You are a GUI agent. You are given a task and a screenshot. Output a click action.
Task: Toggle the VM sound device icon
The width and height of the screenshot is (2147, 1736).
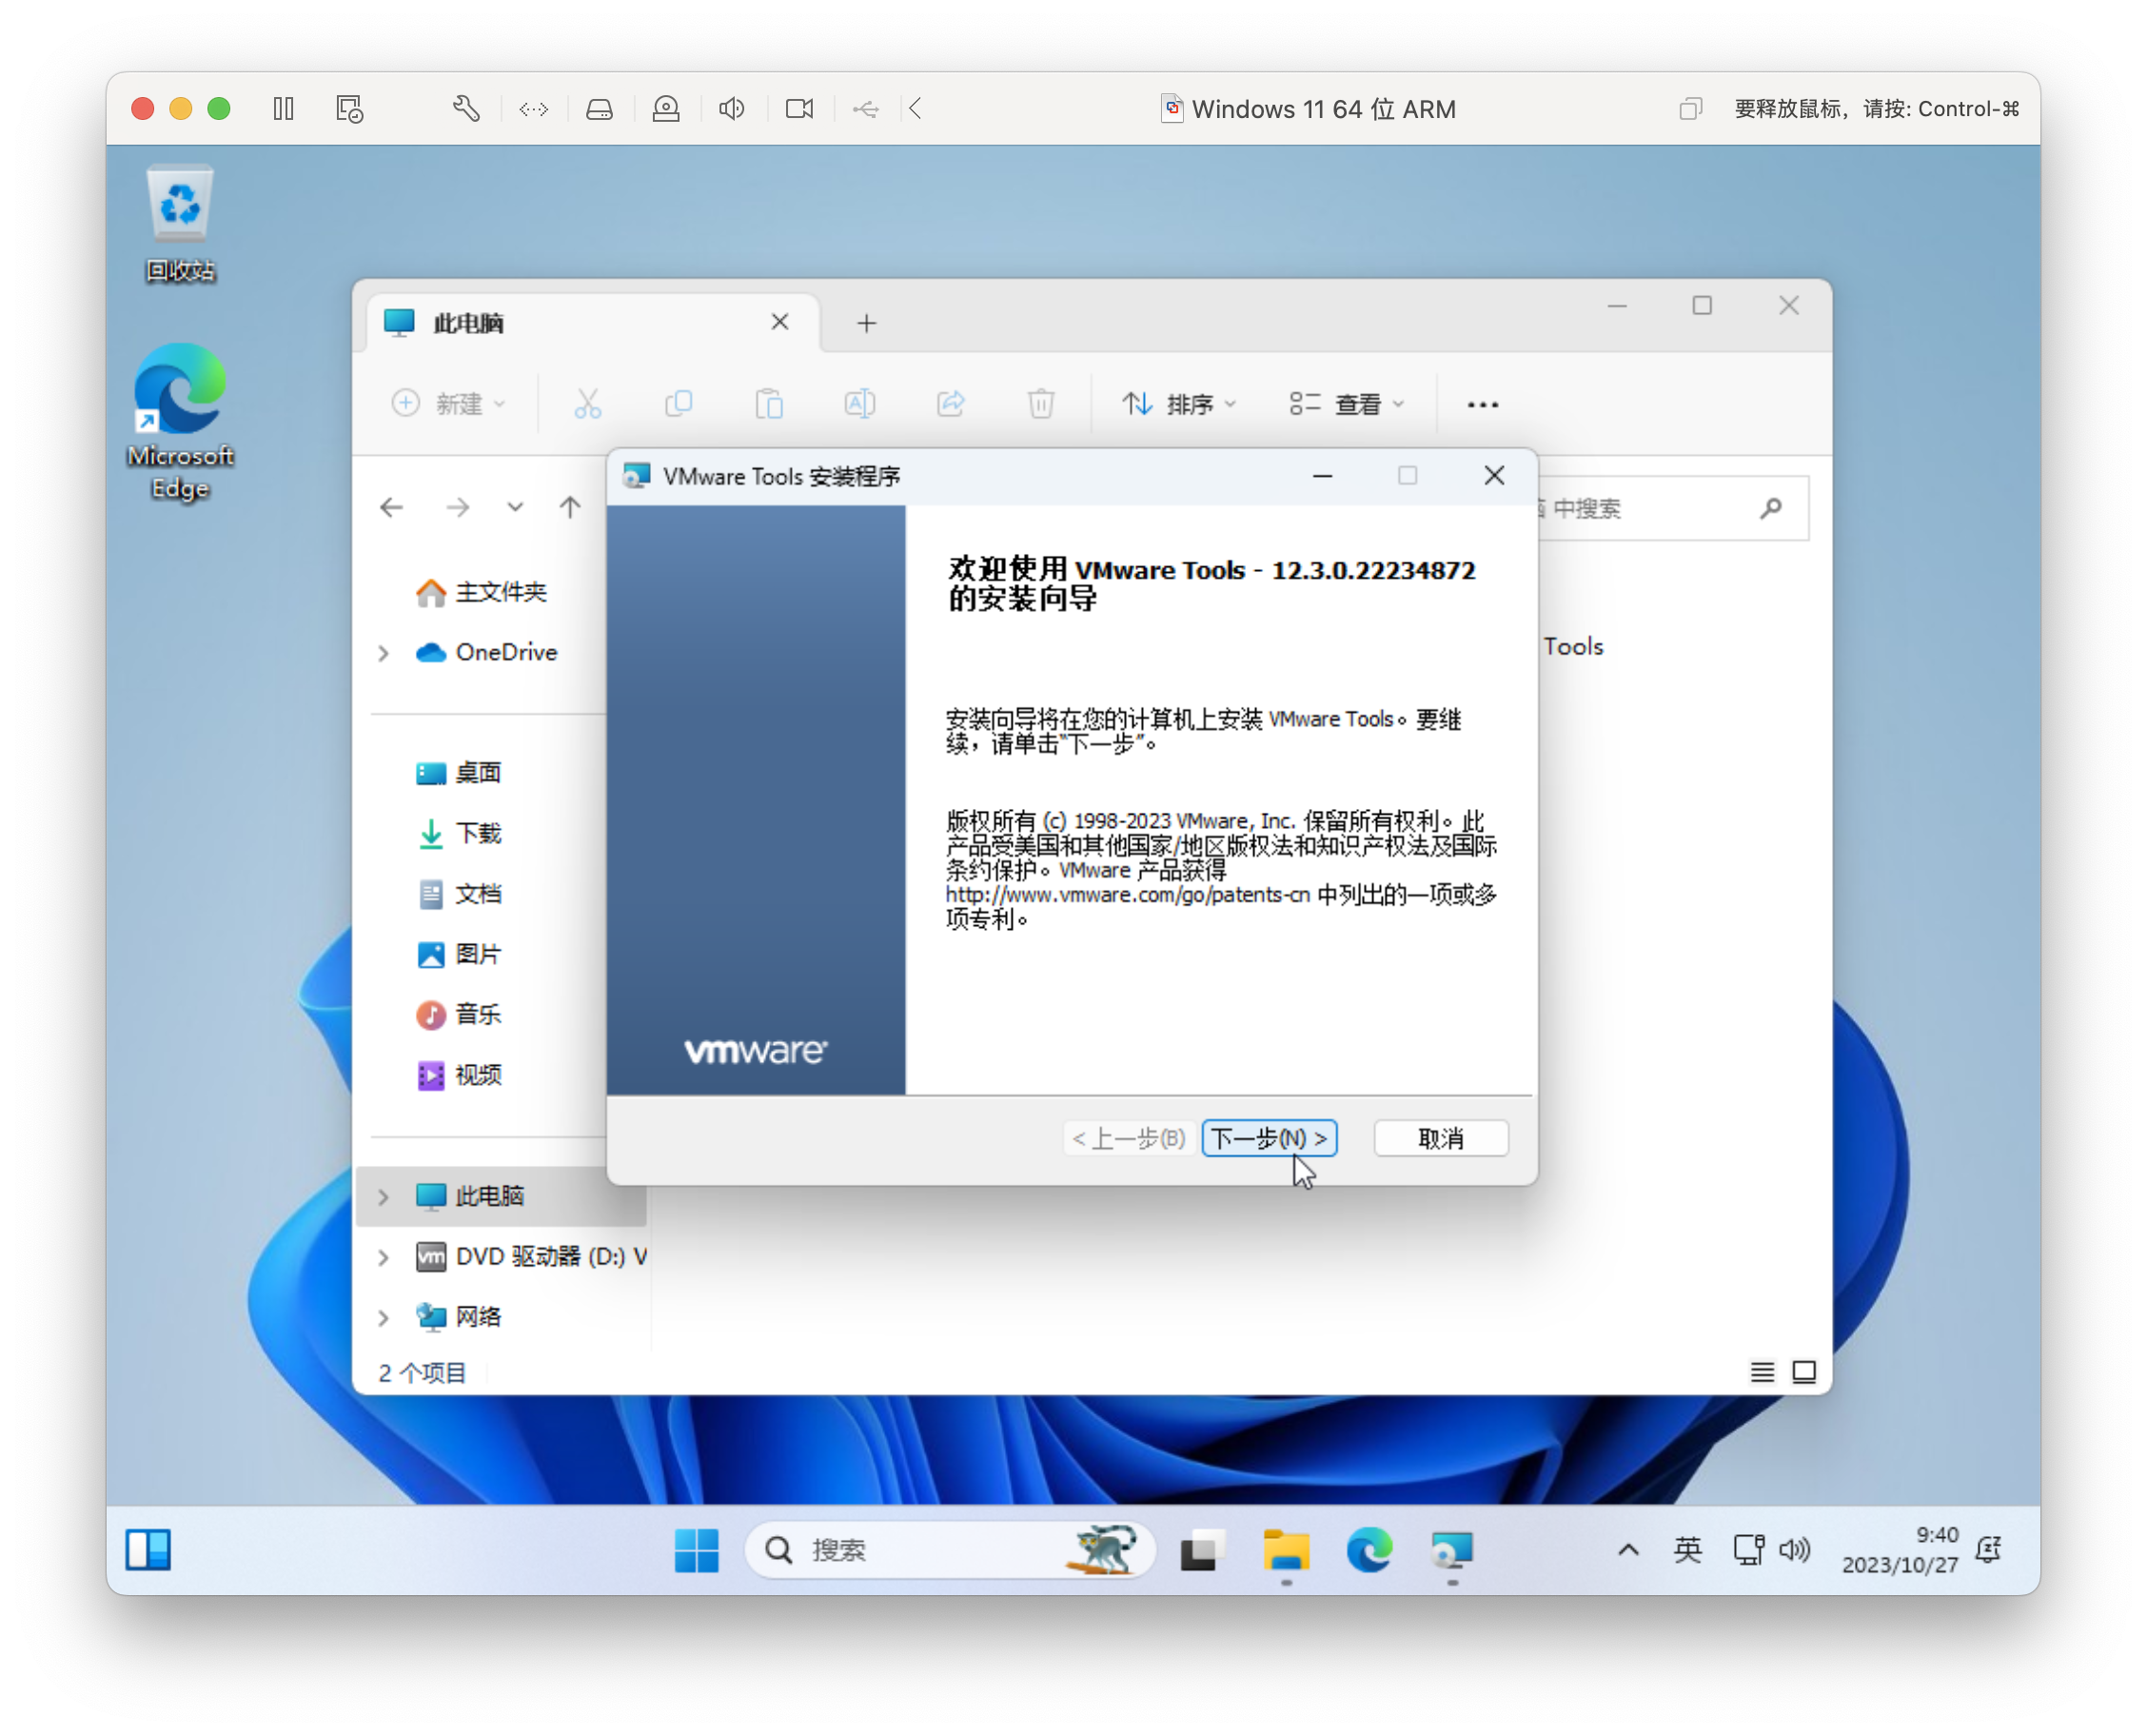click(x=732, y=109)
